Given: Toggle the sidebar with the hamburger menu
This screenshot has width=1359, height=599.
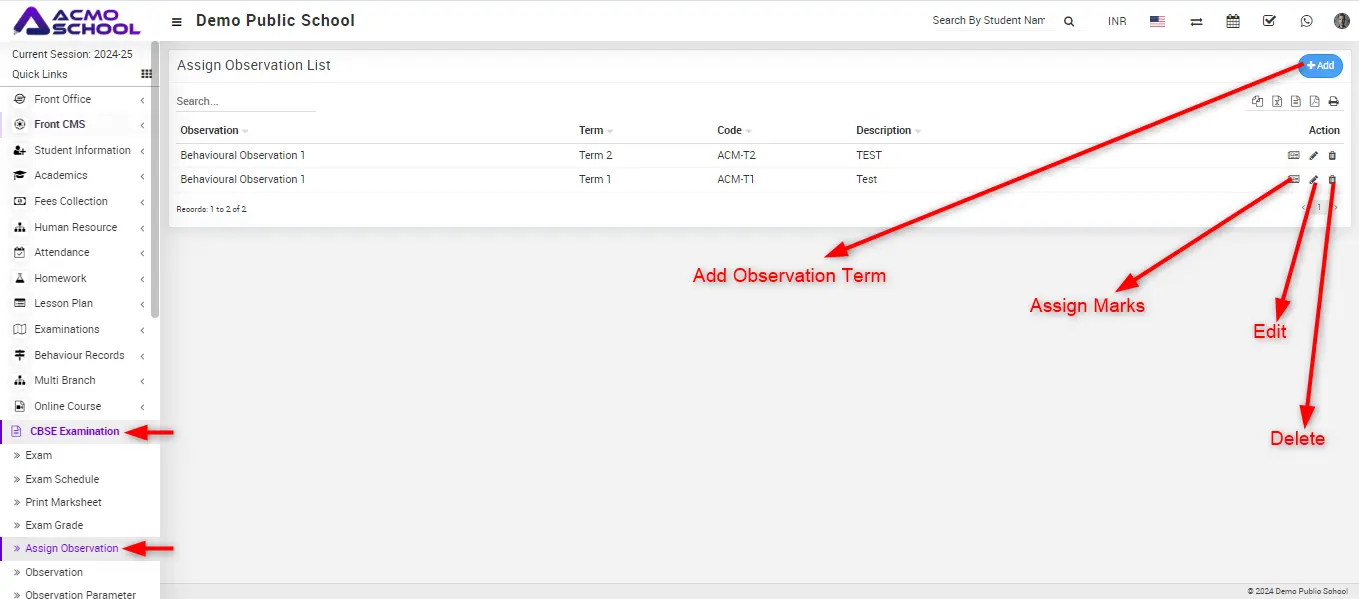Looking at the screenshot, I should pos(177,22).
